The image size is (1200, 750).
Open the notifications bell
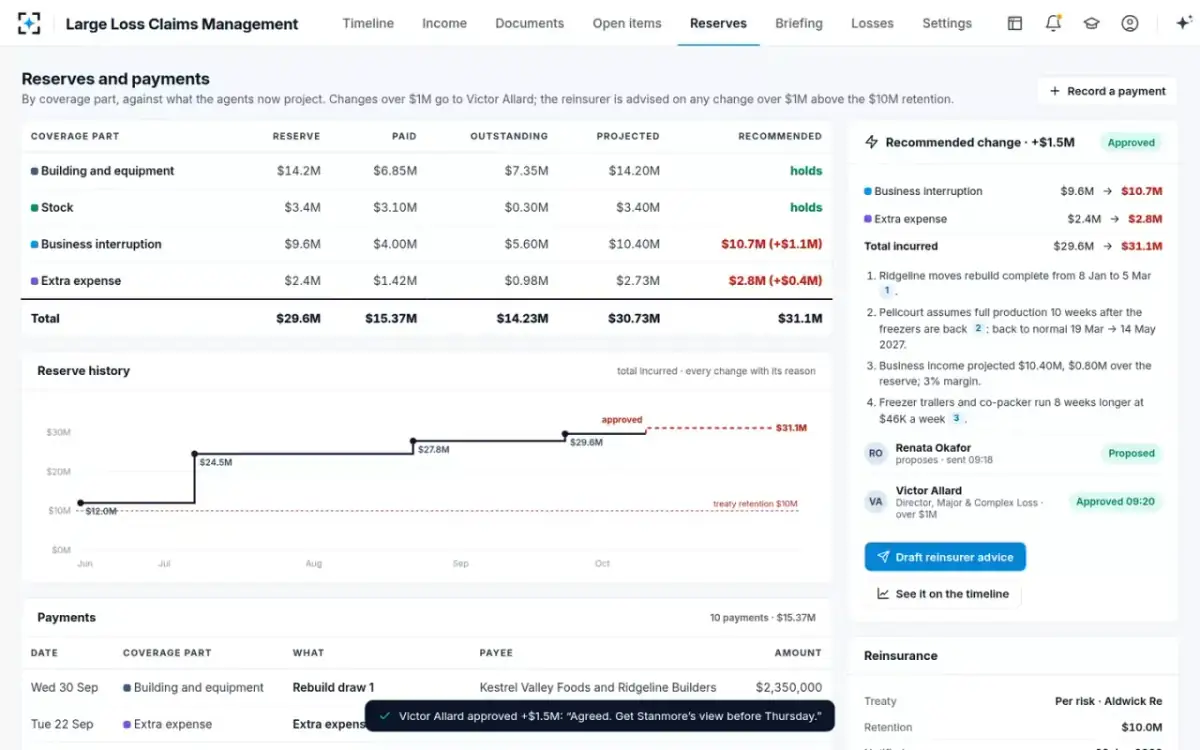(1053, 23)
